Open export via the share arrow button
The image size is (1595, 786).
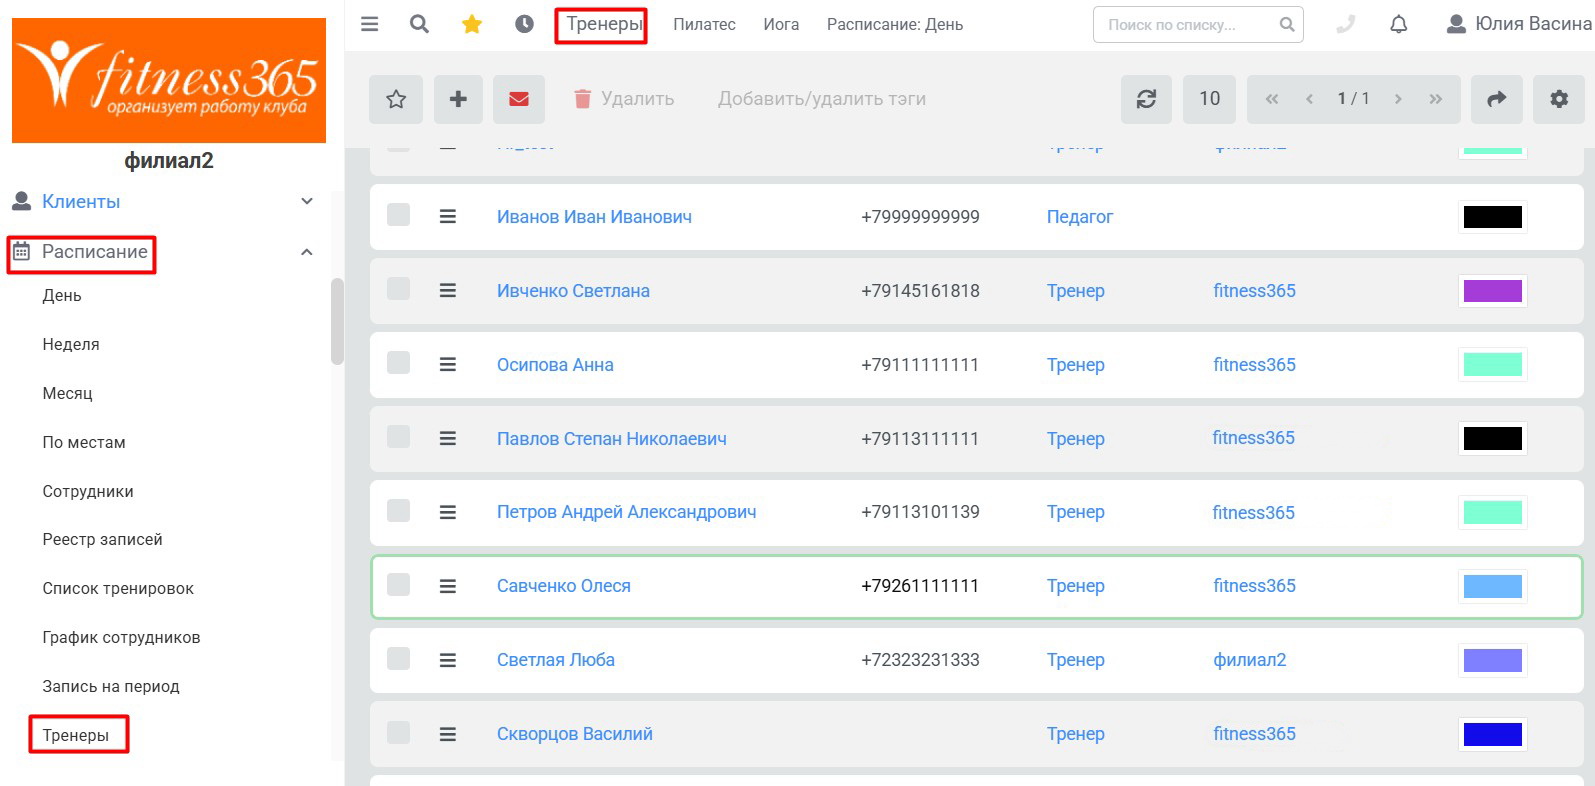1497,99
